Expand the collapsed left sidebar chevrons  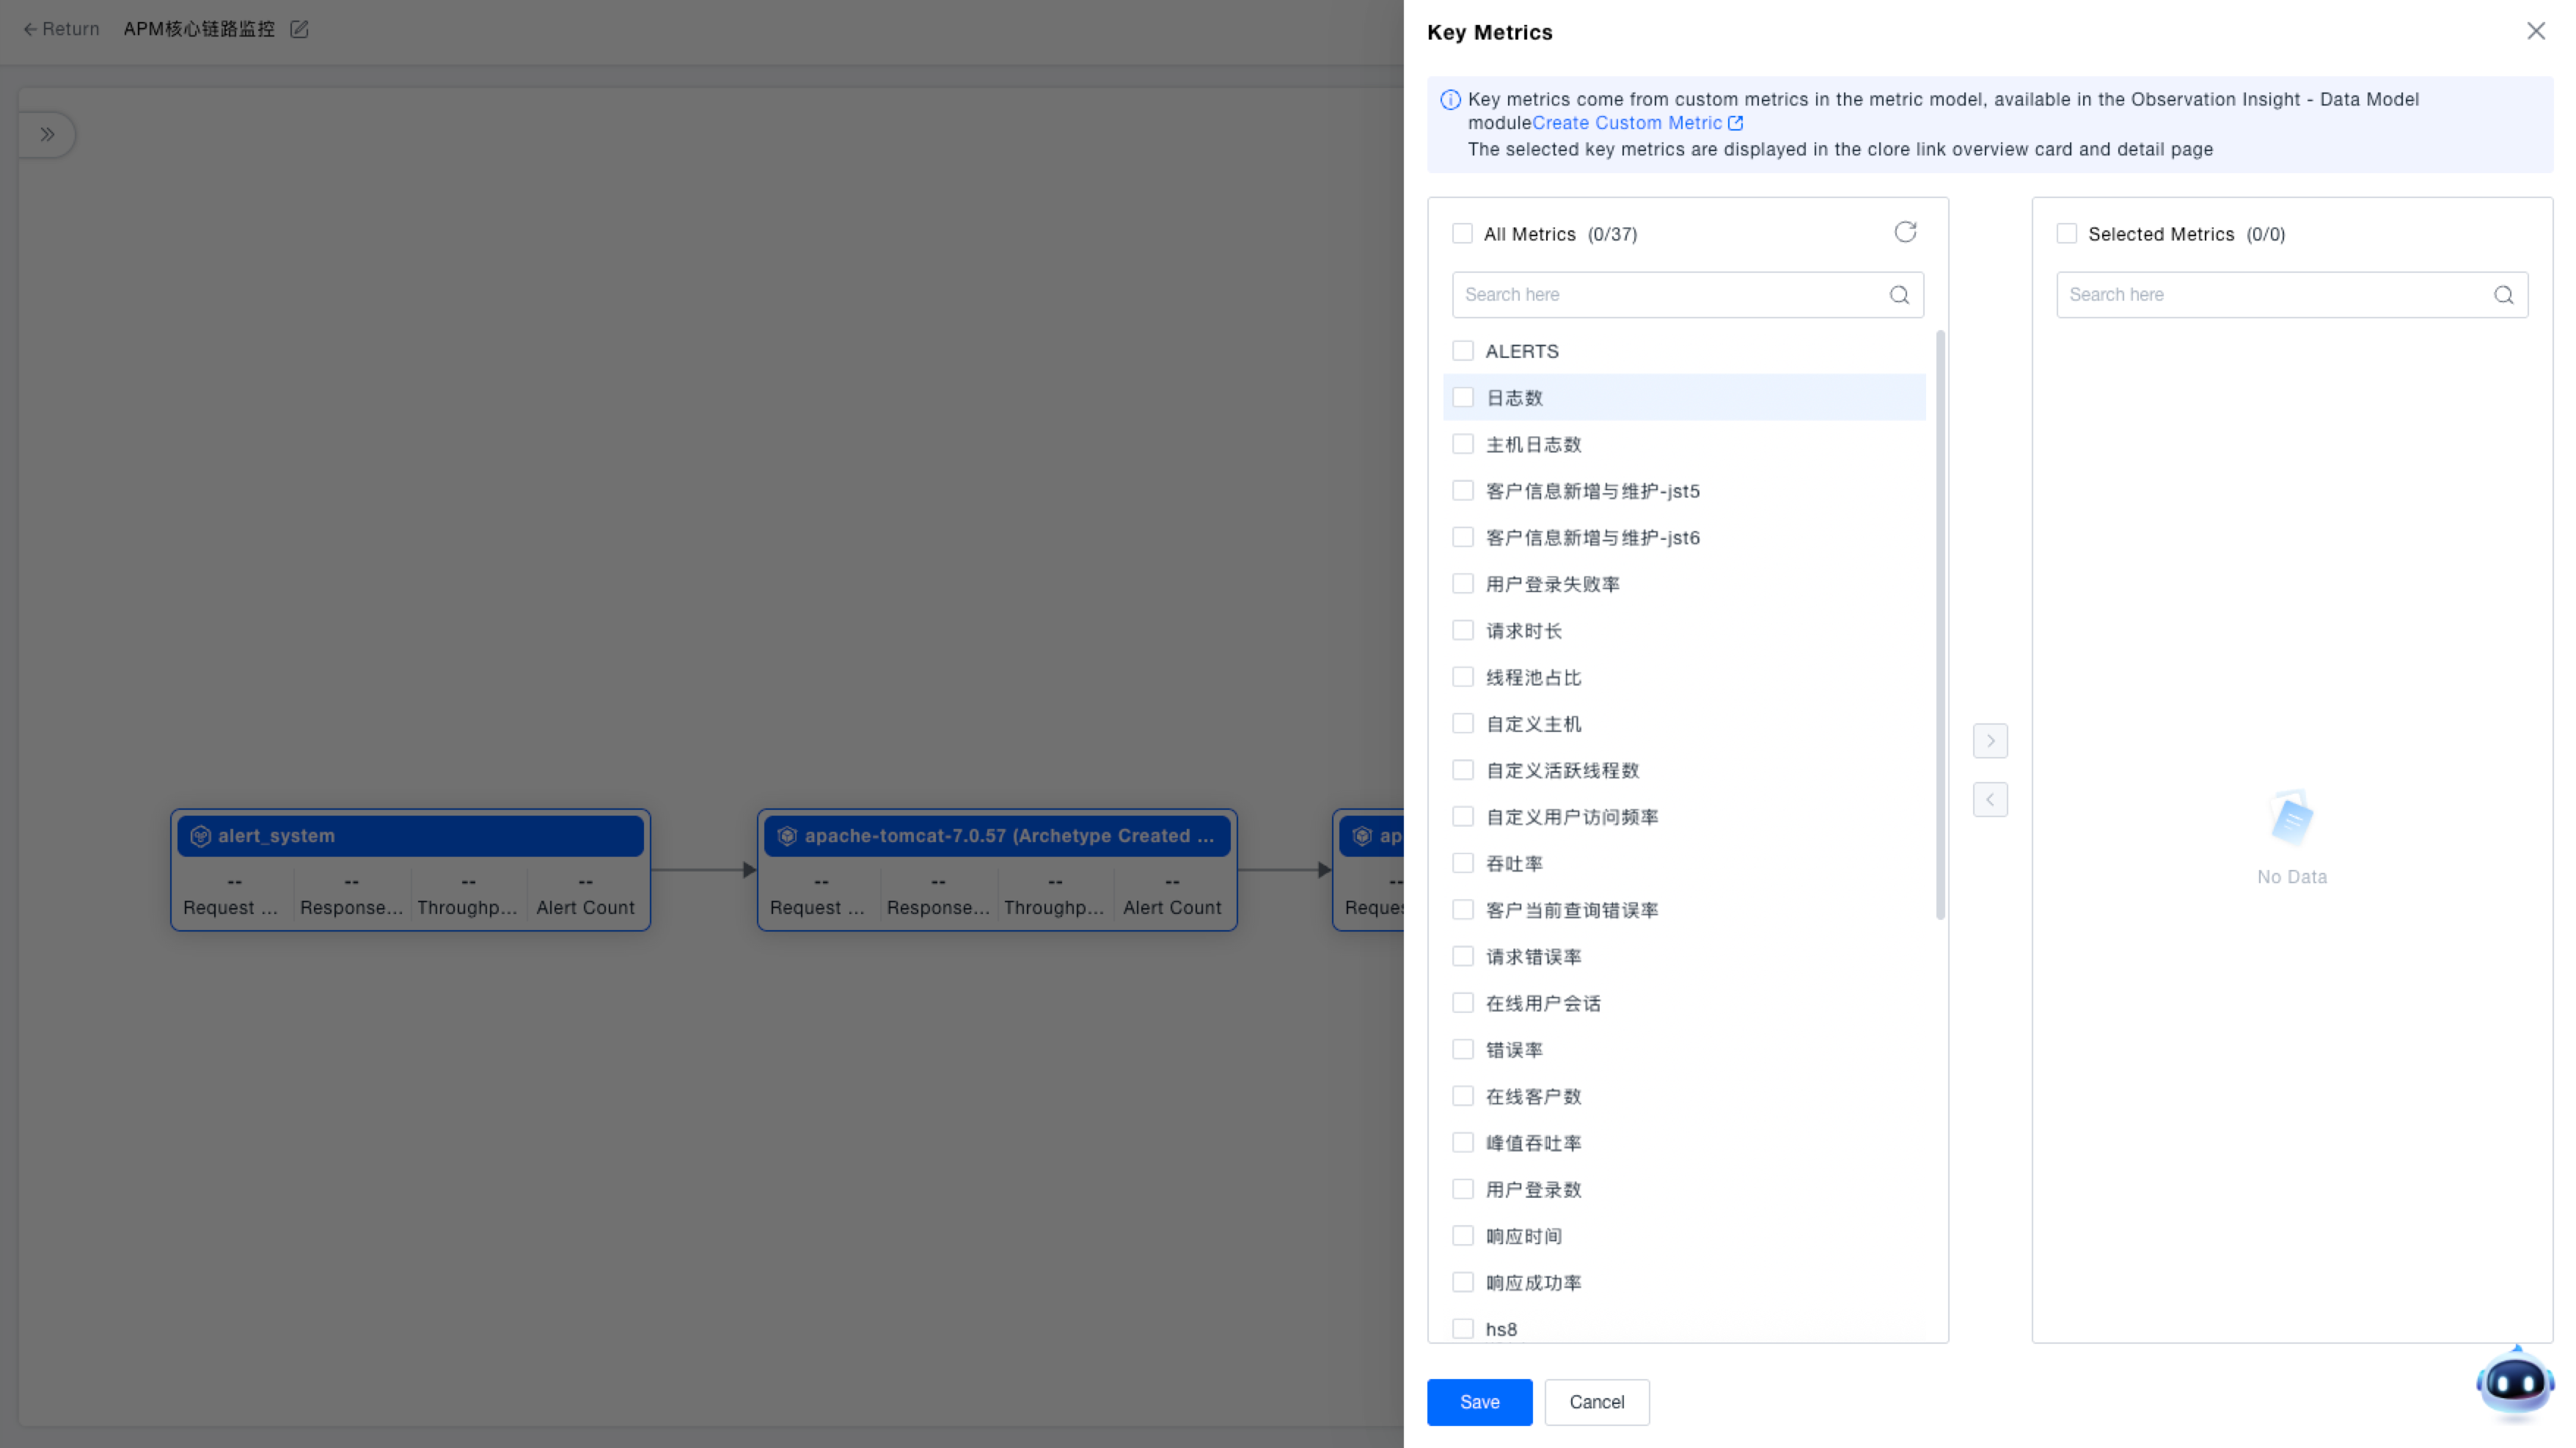[x=47, y=135]
